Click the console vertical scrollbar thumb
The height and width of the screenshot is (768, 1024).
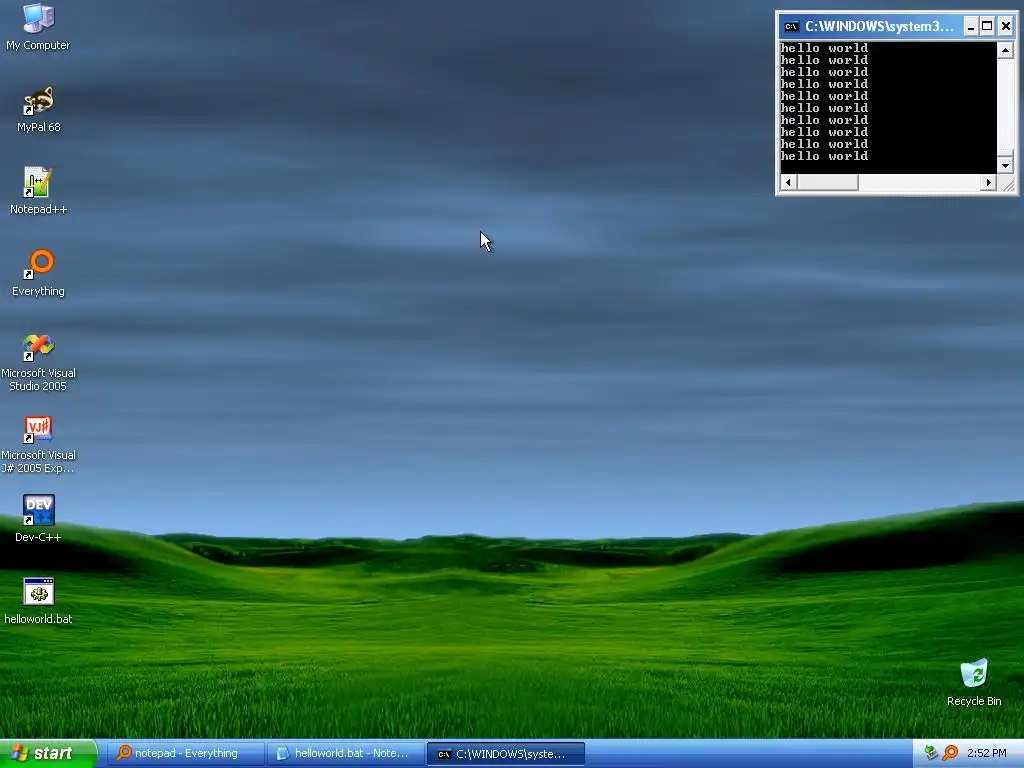pyautogui.click(x=1005, y=153)
